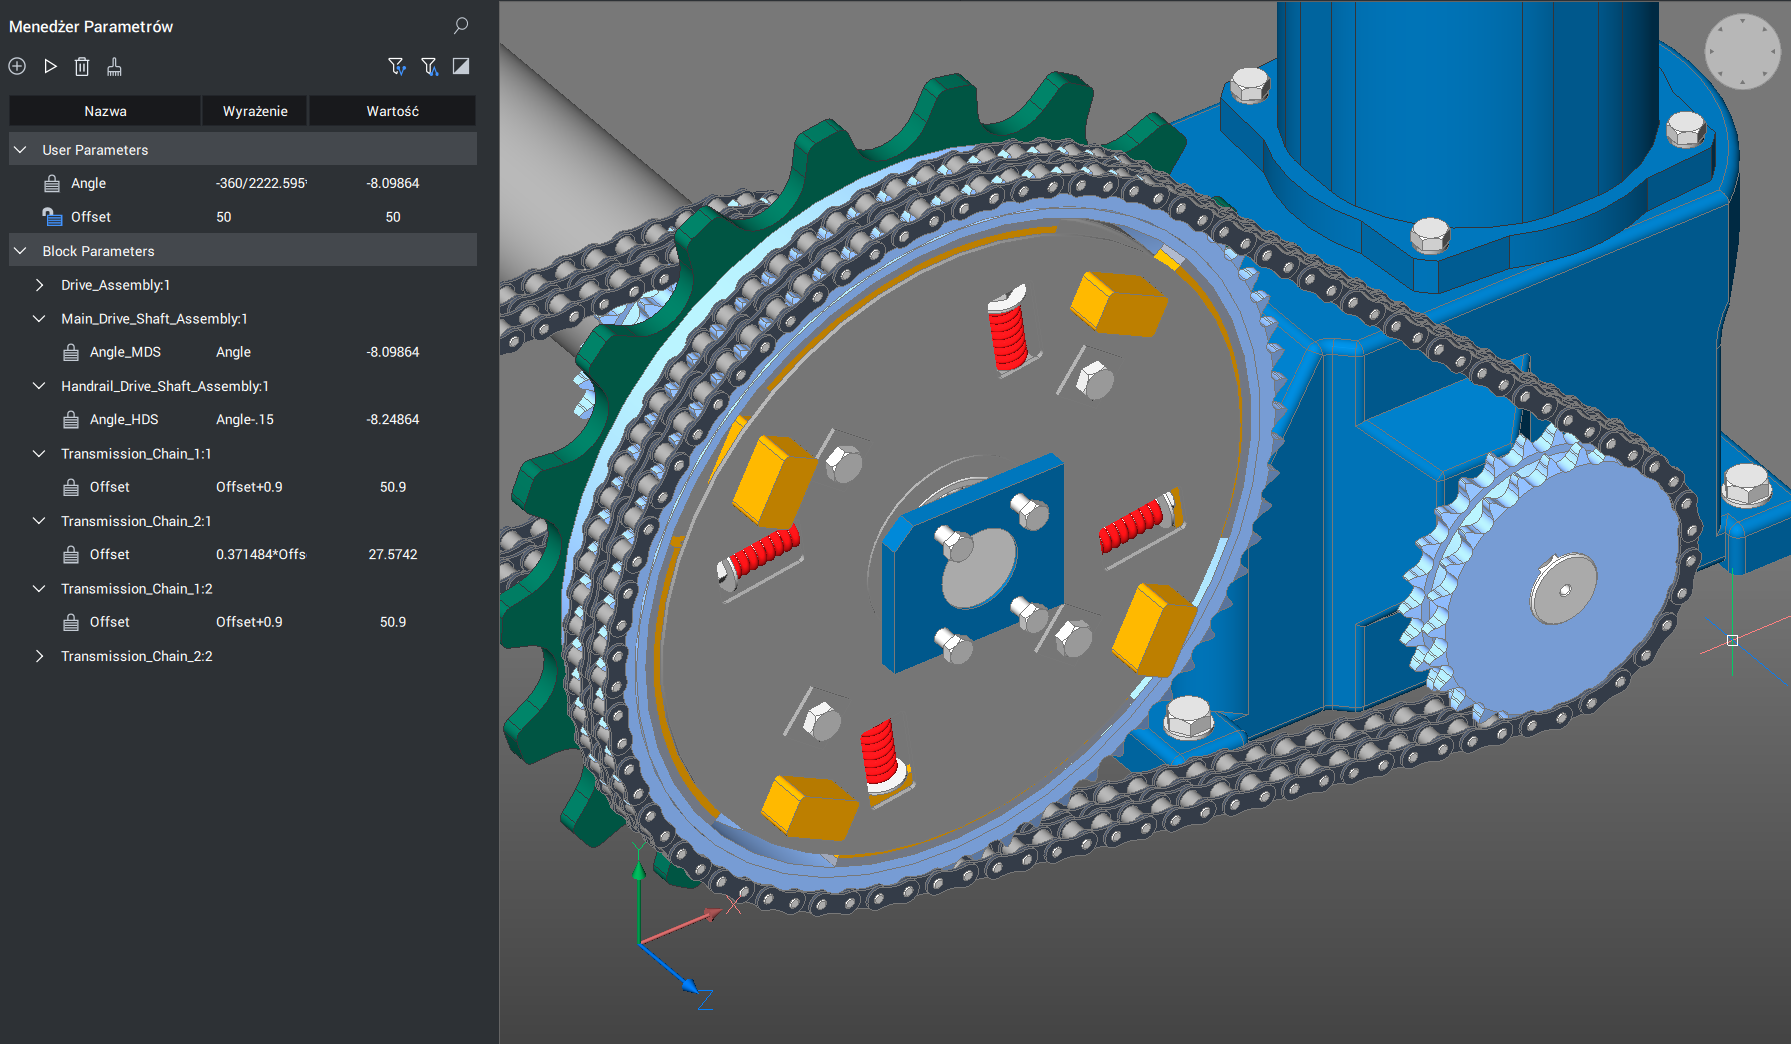Image resolution: width=1791 pixels, height=1044 pixels.
Task: Click the trash delete parameter icon
Action: point(82,66)
